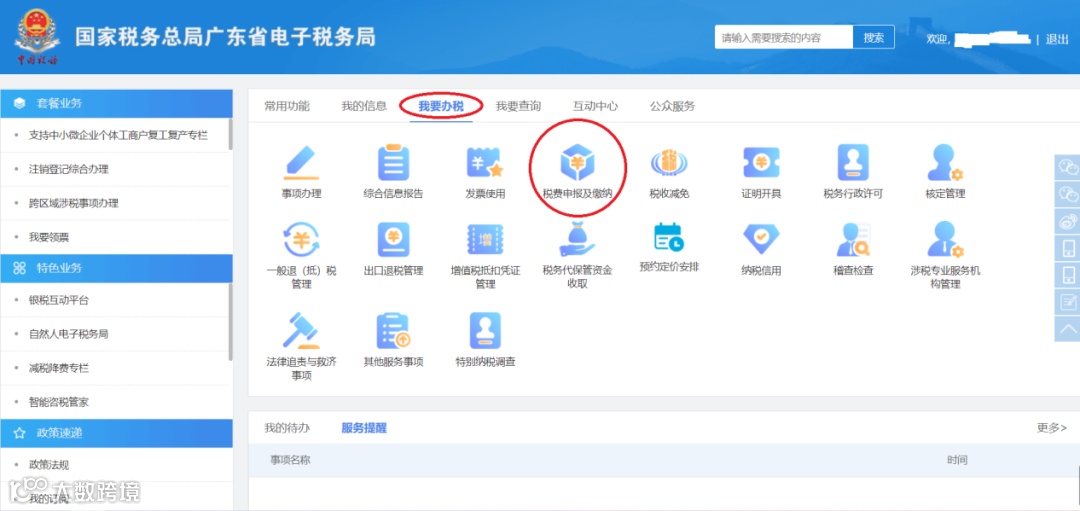Open the 其他服务事项 icon
The height and width of the screenshot is (511, 1080).
393,331
